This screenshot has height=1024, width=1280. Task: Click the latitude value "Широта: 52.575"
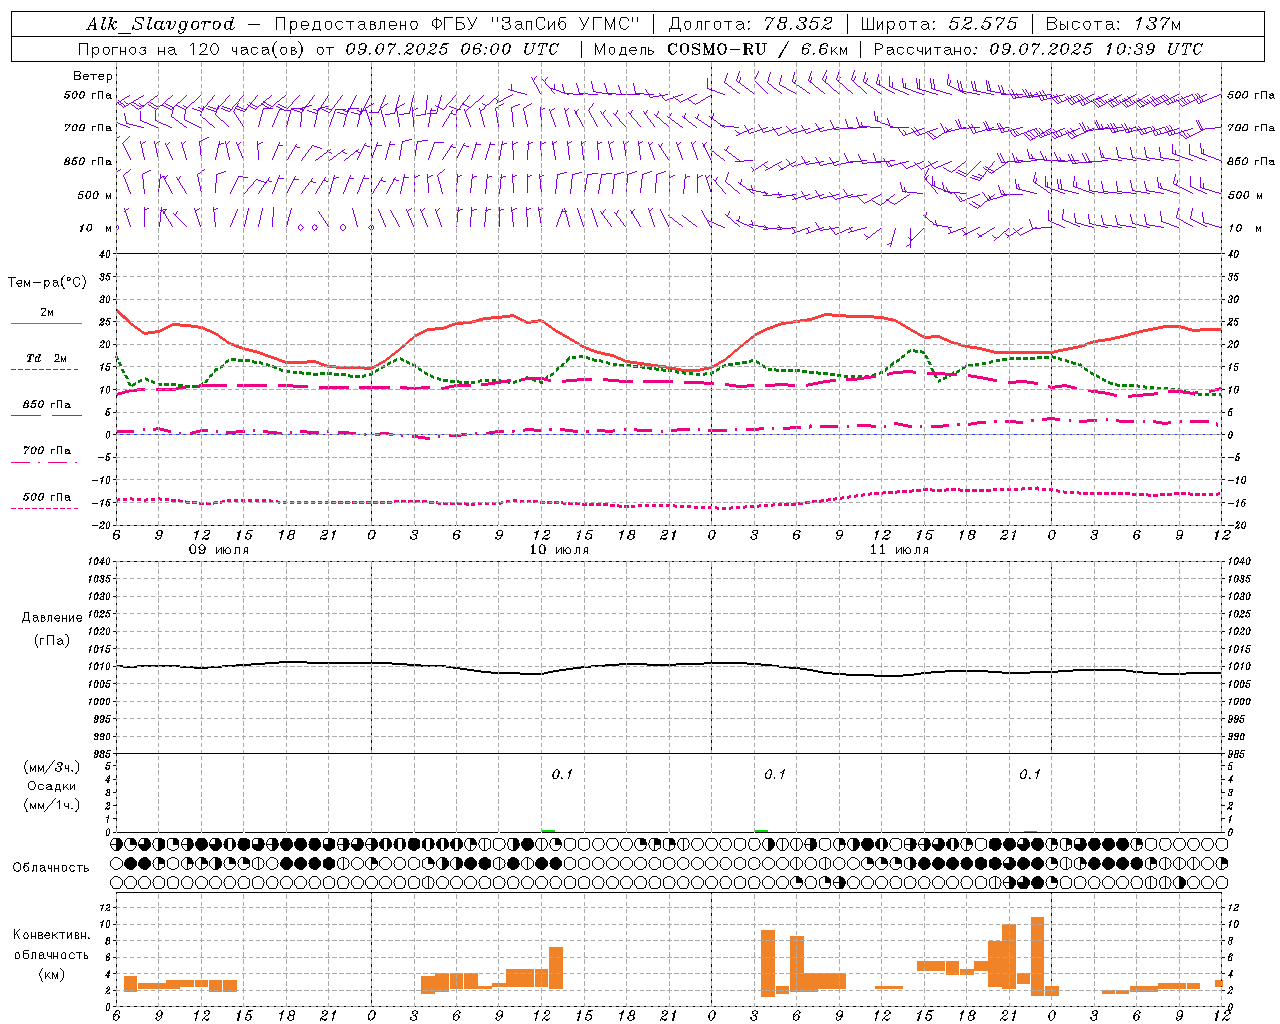(x=939, y=24)
